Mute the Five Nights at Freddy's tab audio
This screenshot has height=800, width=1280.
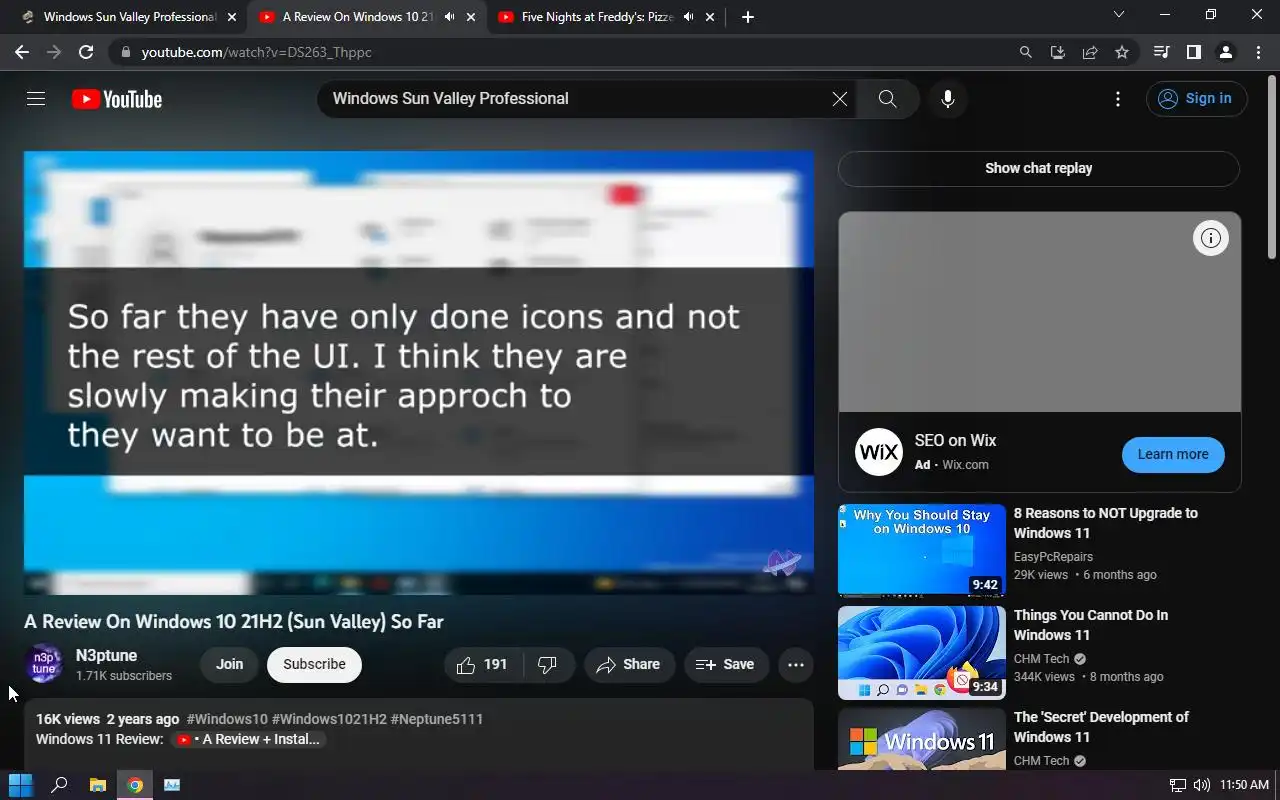pyautogui.click(x=689, y=17)
